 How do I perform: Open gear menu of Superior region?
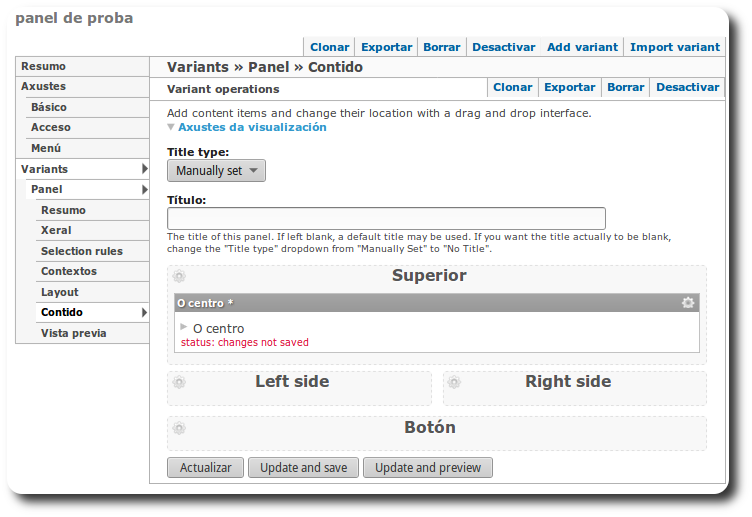(179, 276)
